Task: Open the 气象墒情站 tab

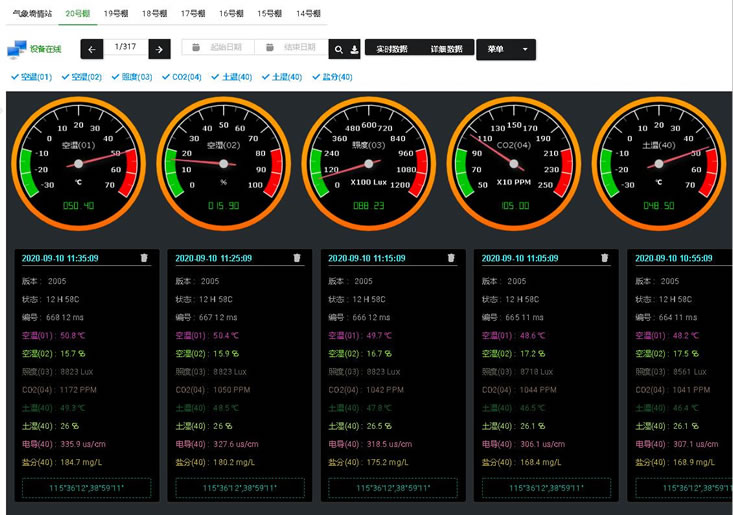Action: click(x=32, y=14)
